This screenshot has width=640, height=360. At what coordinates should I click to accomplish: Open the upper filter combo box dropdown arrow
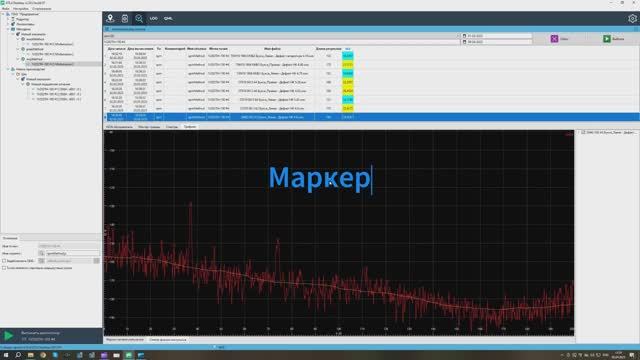458,36
